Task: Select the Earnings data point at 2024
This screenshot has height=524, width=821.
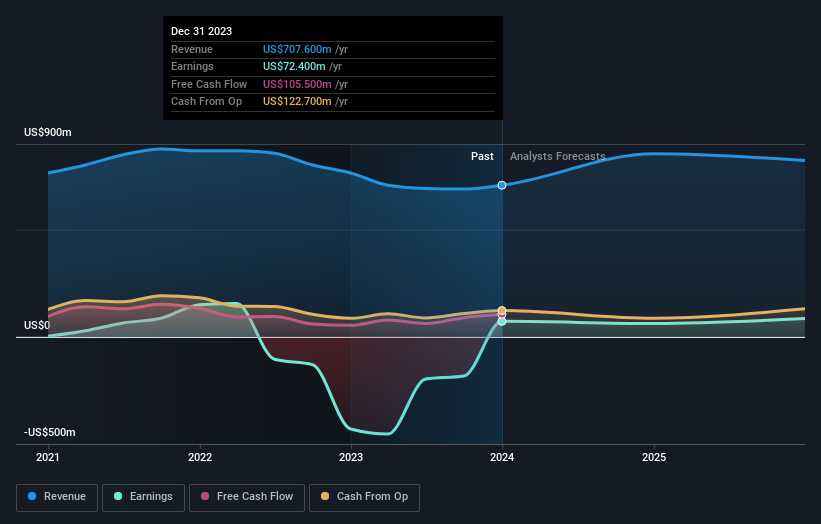Action: (x=502, y=321)
